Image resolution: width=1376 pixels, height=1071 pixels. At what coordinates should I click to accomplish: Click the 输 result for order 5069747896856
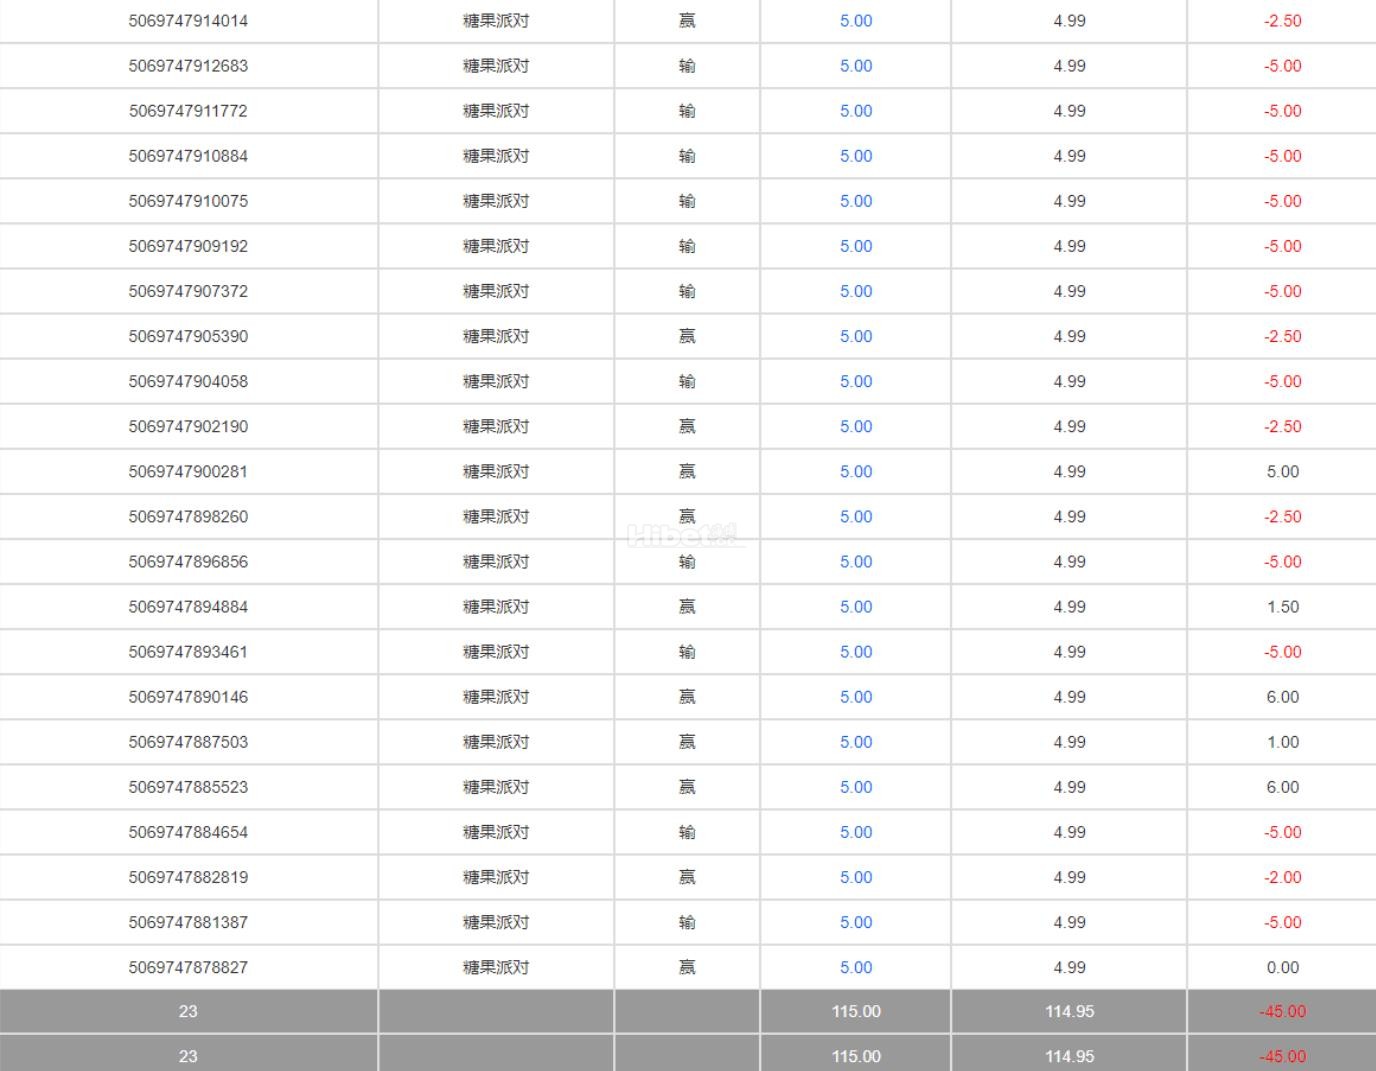tap(687, 561)
